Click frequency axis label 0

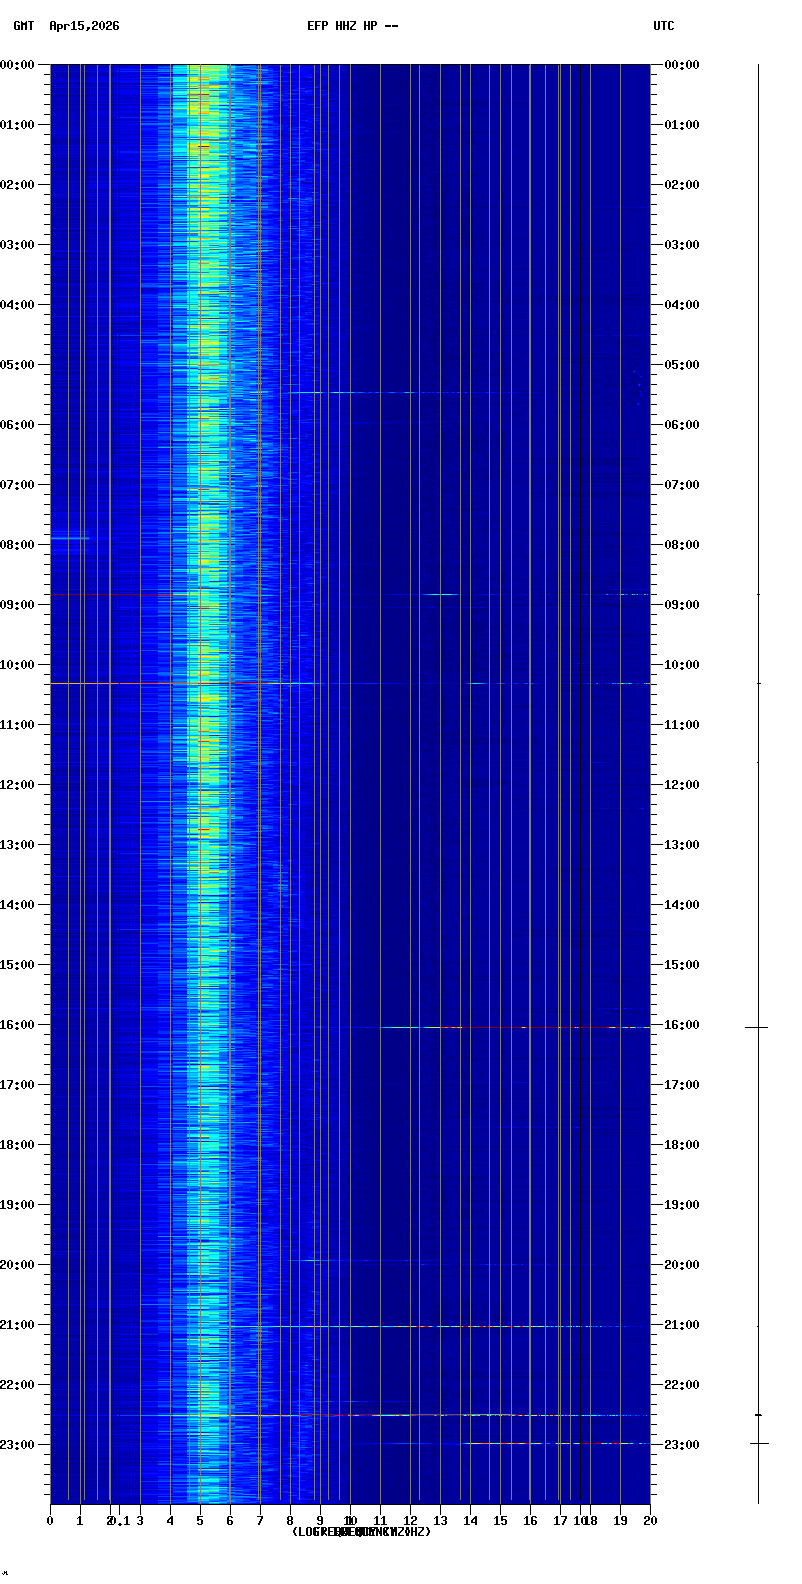point(50,1521)
